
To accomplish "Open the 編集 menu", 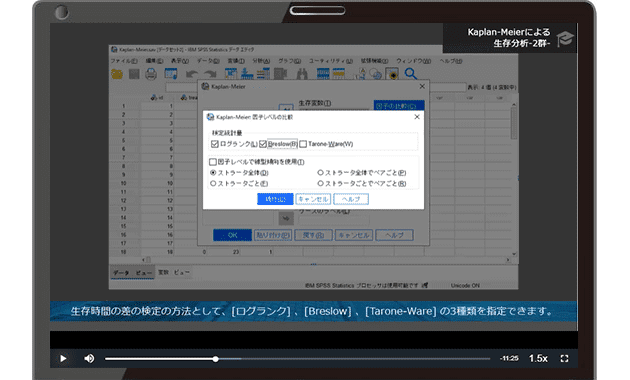I will 154,61.
